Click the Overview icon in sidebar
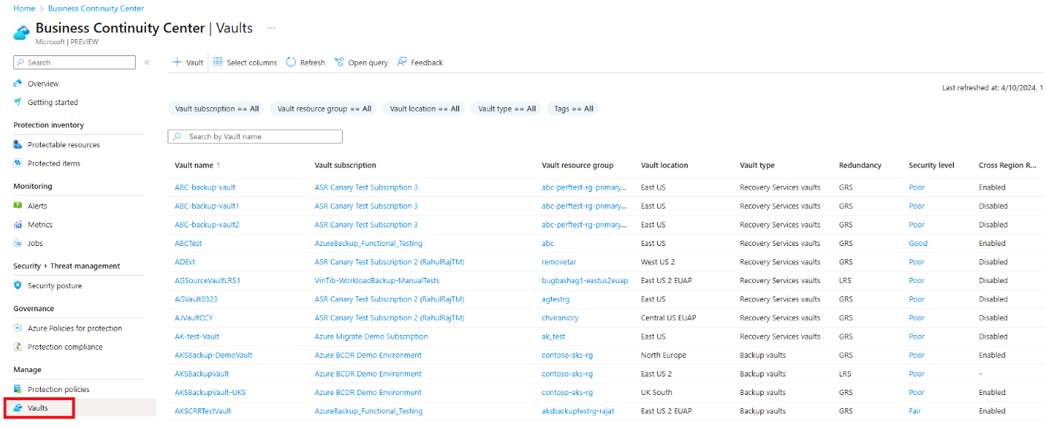 (x=18, y=83)
